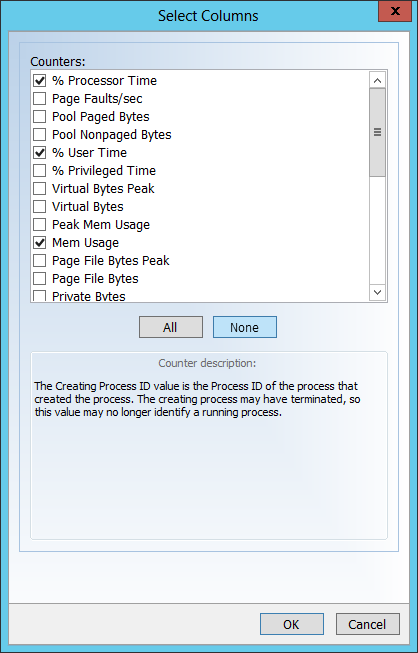Screen dimensions: 418x653
Task: Check the Virtual Bytes Peak option
Action: point(40,189)
